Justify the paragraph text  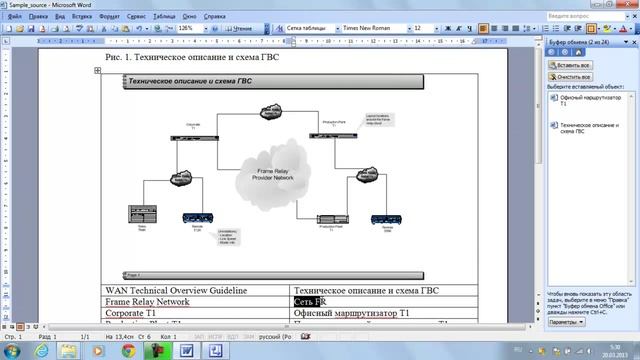[516, 29]
